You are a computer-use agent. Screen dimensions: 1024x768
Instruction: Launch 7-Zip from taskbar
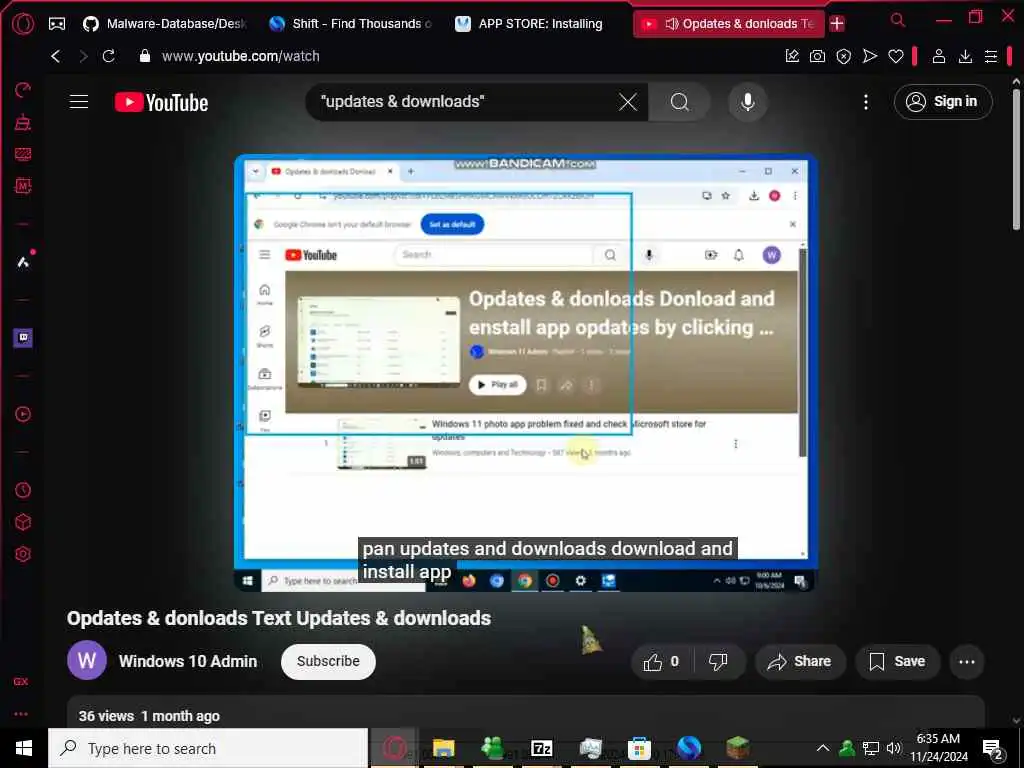tap(541, 748)
